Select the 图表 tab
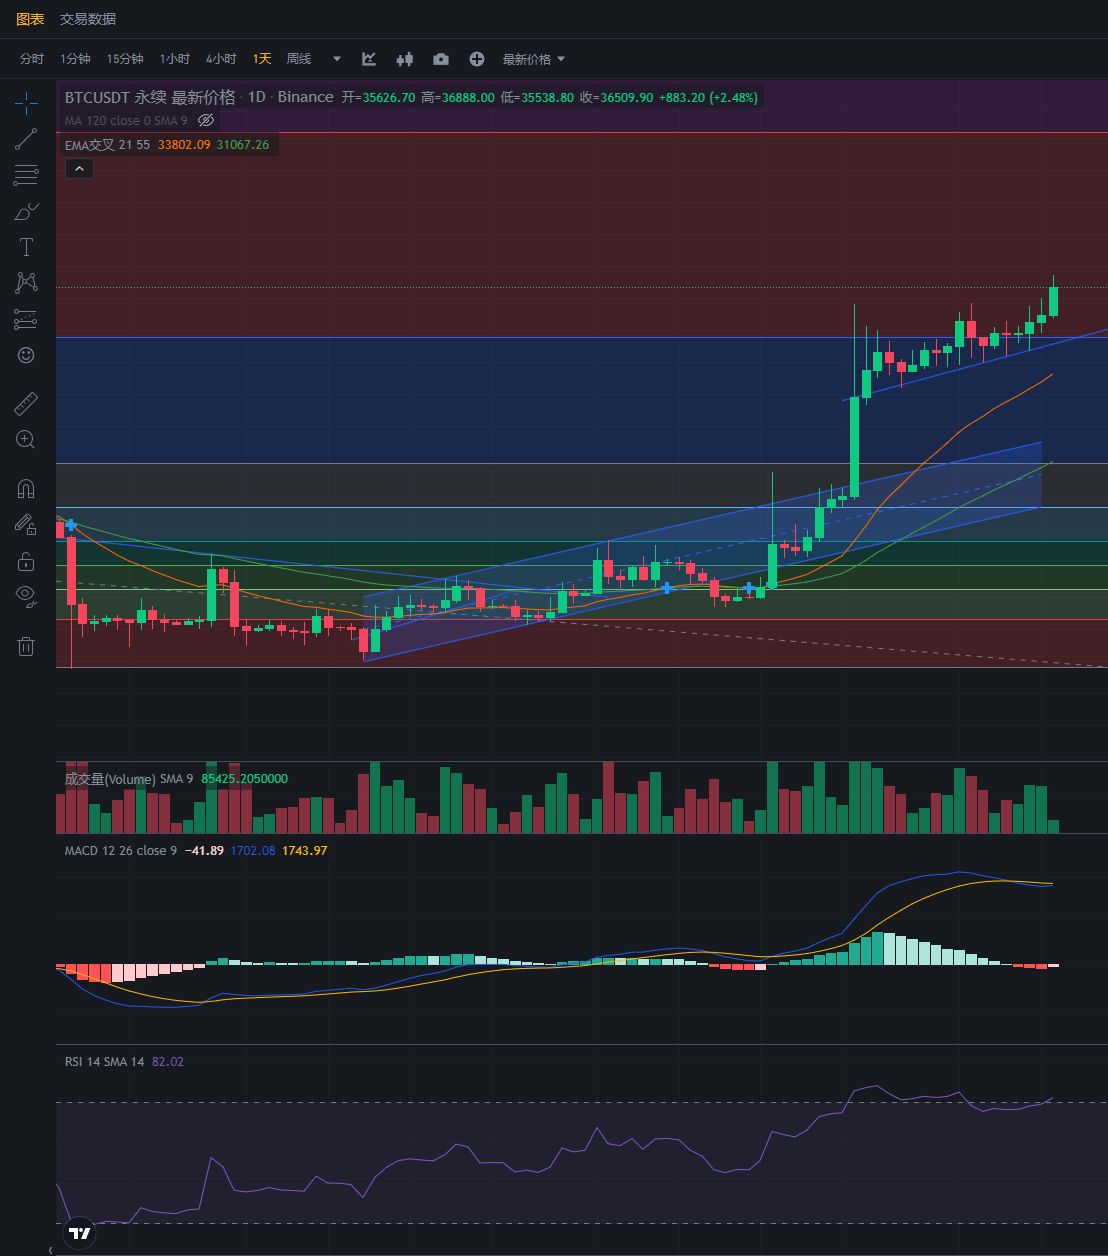Image resolution: width=1108 pixels, height=1256 pixels. pos(30,19)
